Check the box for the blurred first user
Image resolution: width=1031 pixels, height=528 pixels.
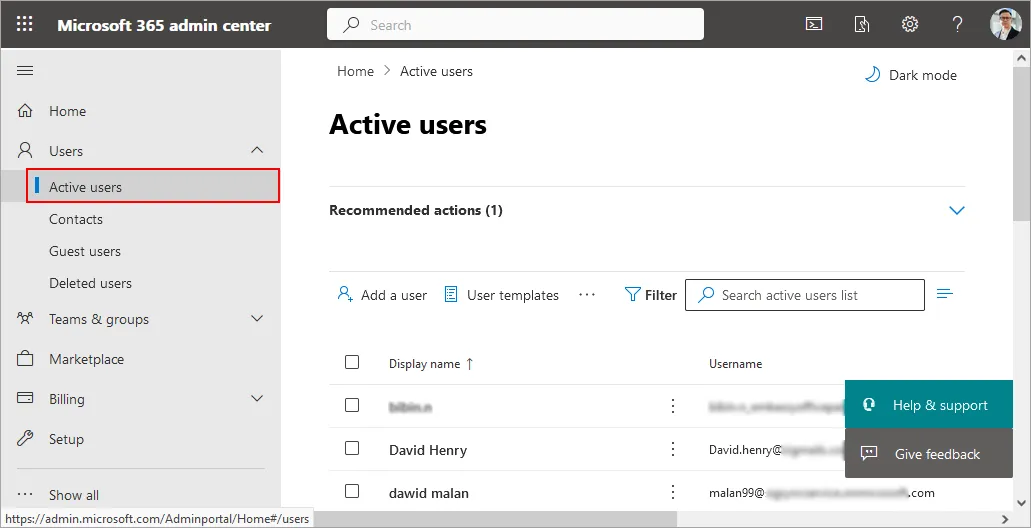[352, 405]
